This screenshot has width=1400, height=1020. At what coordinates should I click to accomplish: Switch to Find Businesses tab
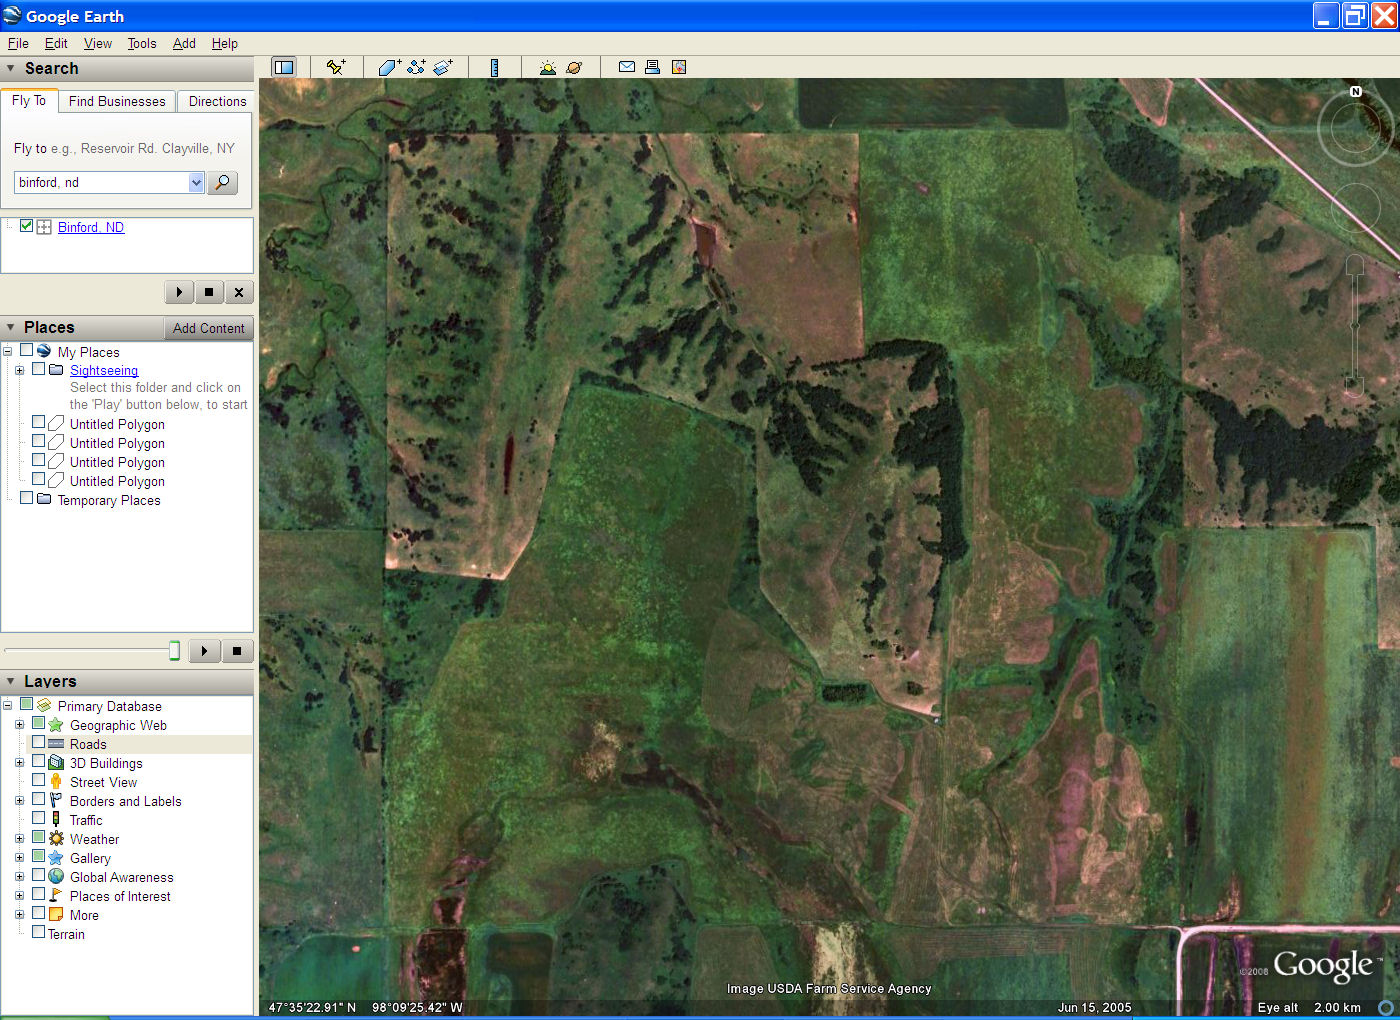(117, 101)
